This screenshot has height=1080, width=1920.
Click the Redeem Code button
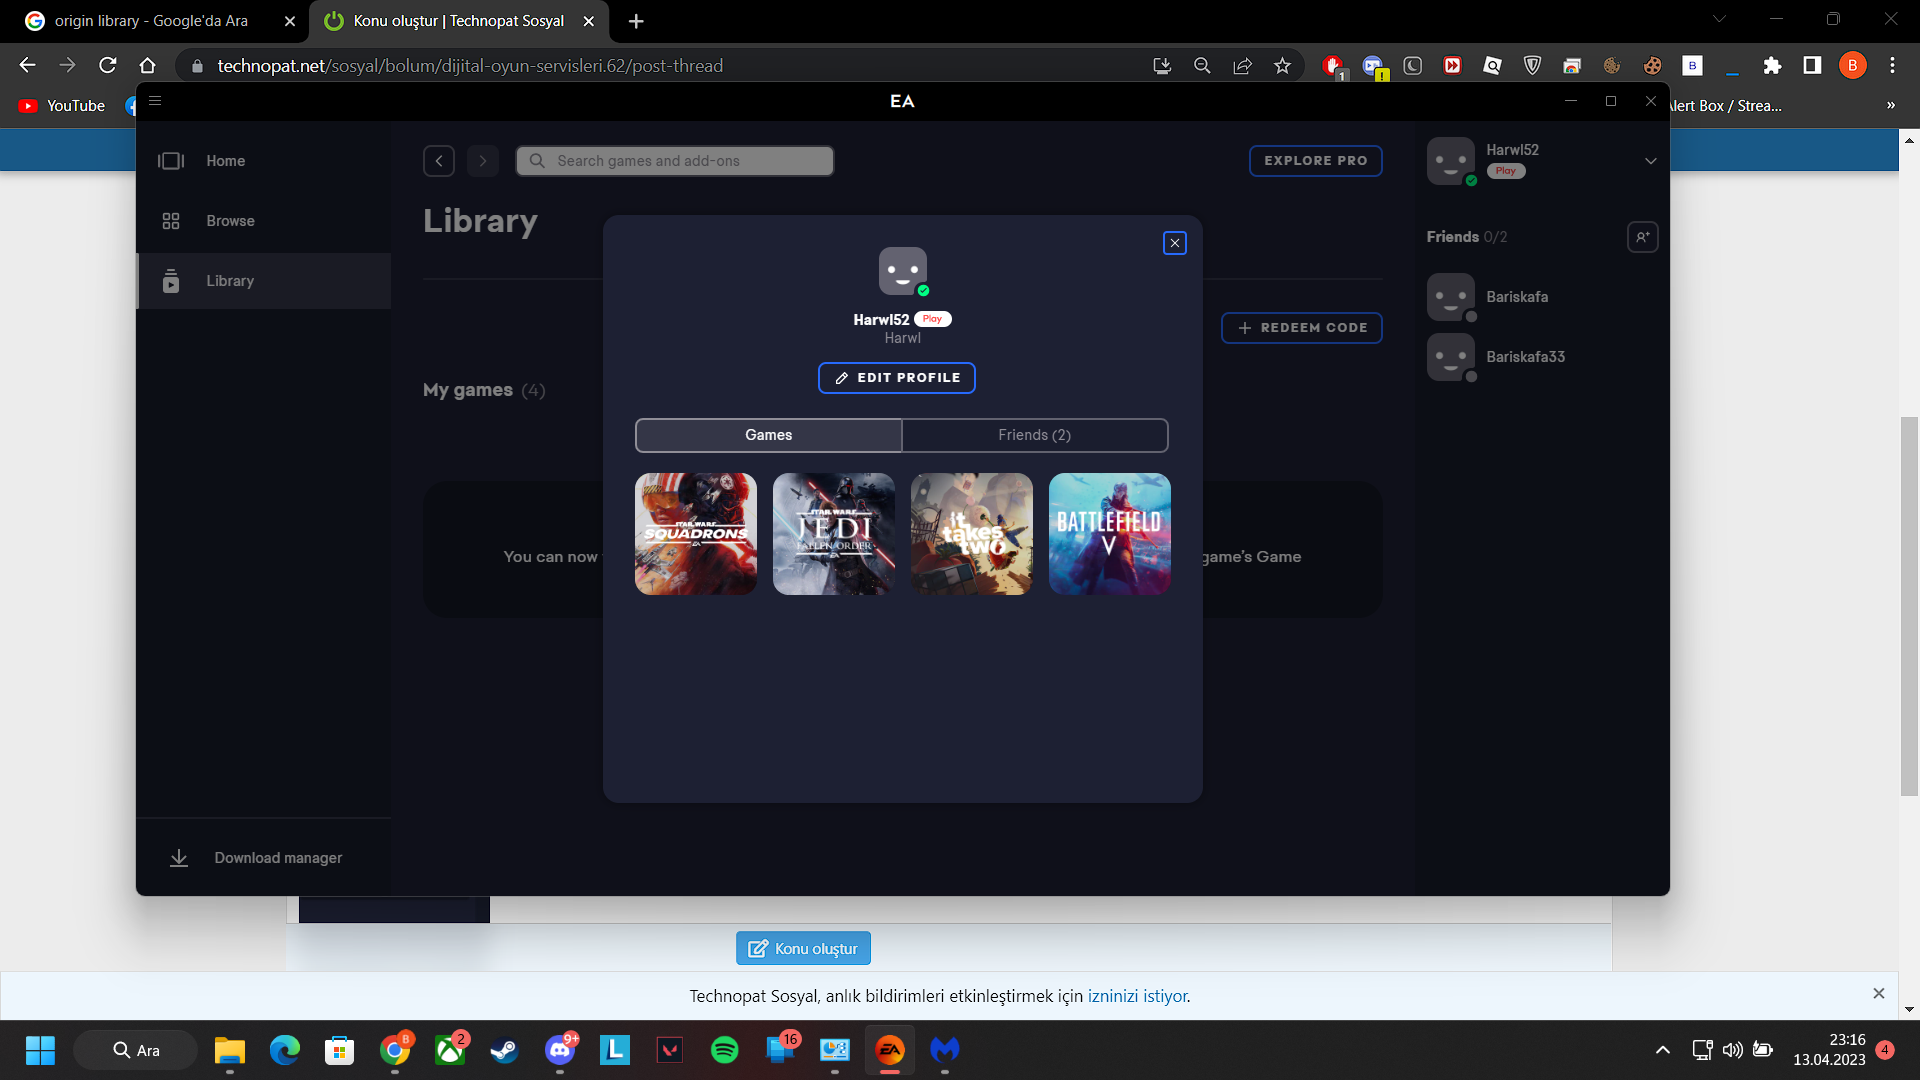[x=1301, y=328]
